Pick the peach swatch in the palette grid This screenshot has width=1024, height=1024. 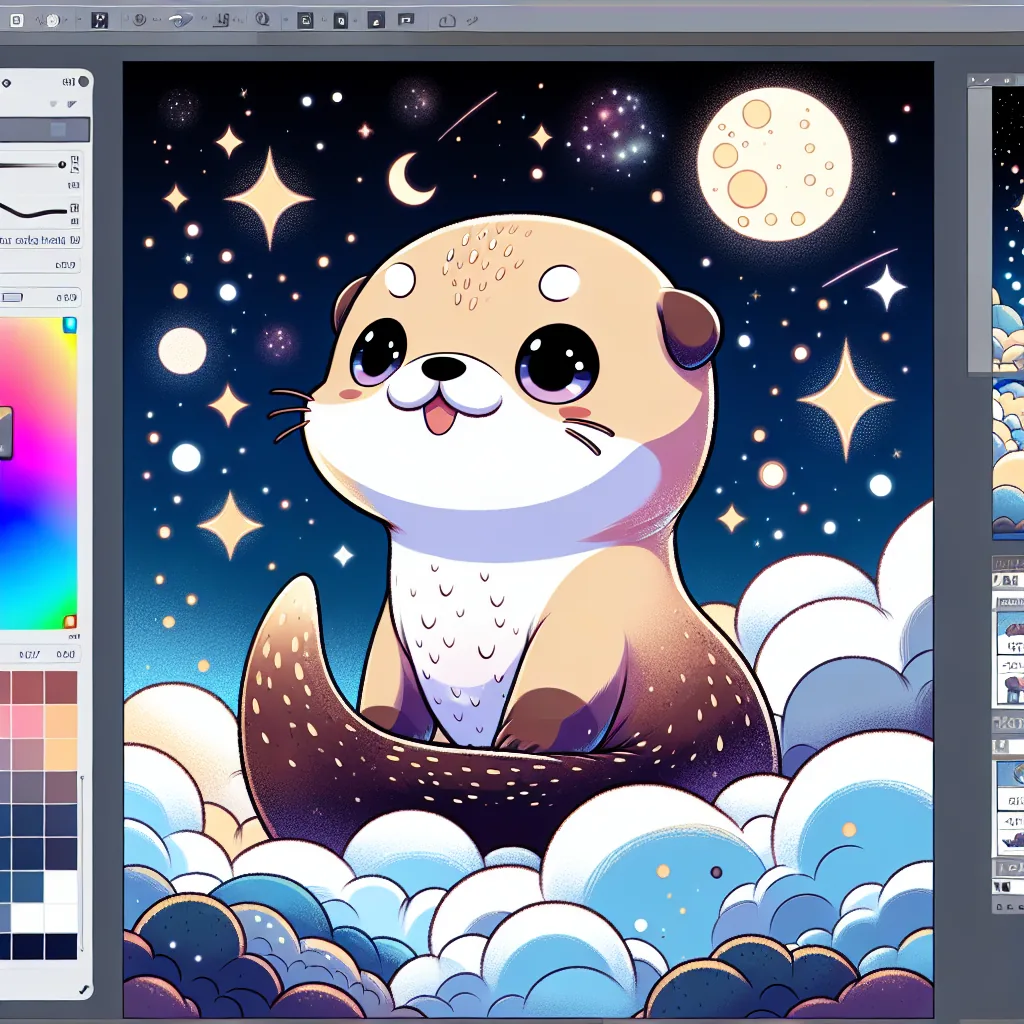click(61, 720)
